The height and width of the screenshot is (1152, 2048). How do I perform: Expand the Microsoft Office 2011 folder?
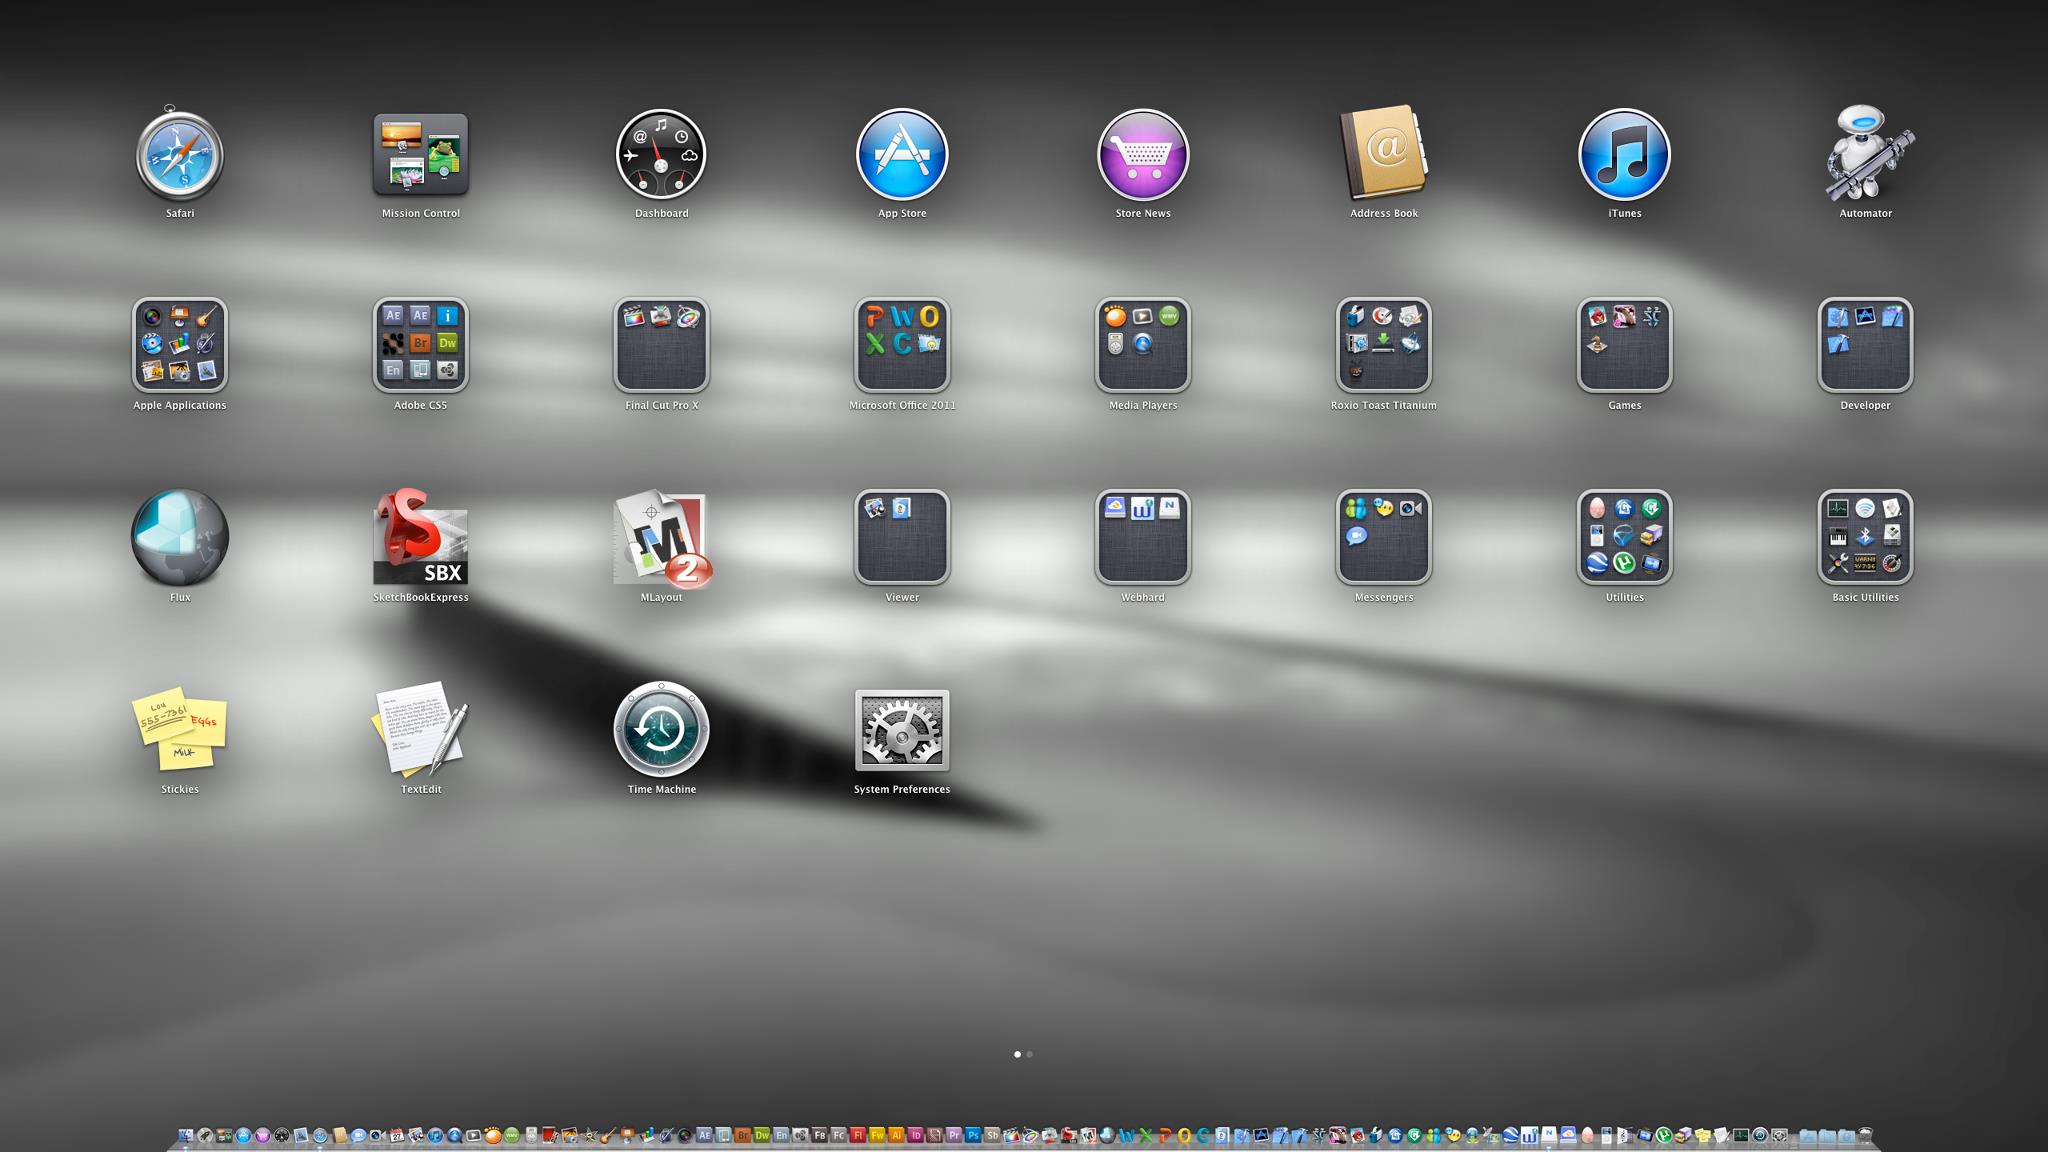pos(902,345)
